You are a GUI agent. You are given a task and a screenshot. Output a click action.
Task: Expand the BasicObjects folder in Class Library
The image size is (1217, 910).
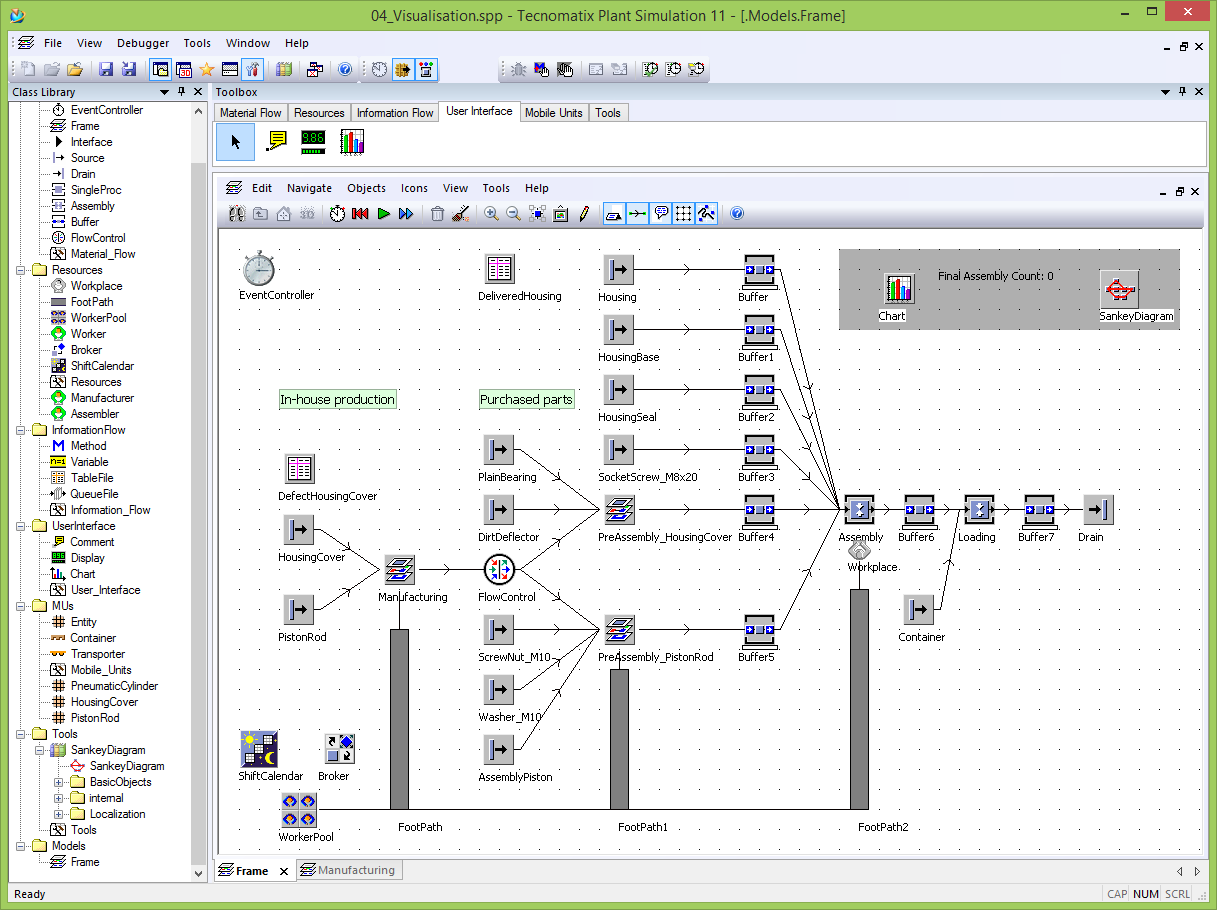click(x=58, y=782)
